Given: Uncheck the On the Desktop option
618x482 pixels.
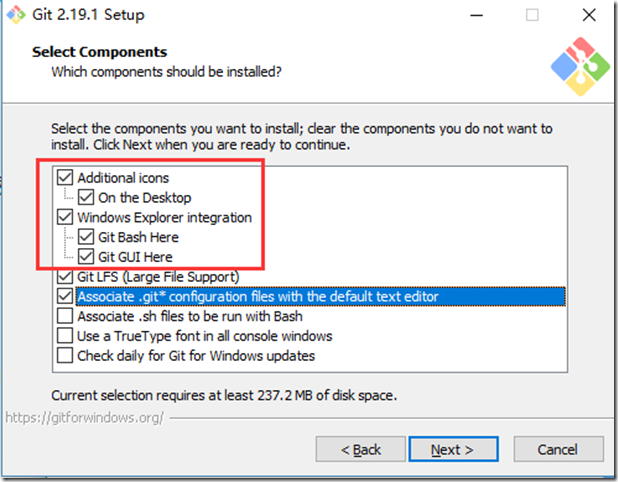Looking at the screenshot, I should (x=86, y=198).
